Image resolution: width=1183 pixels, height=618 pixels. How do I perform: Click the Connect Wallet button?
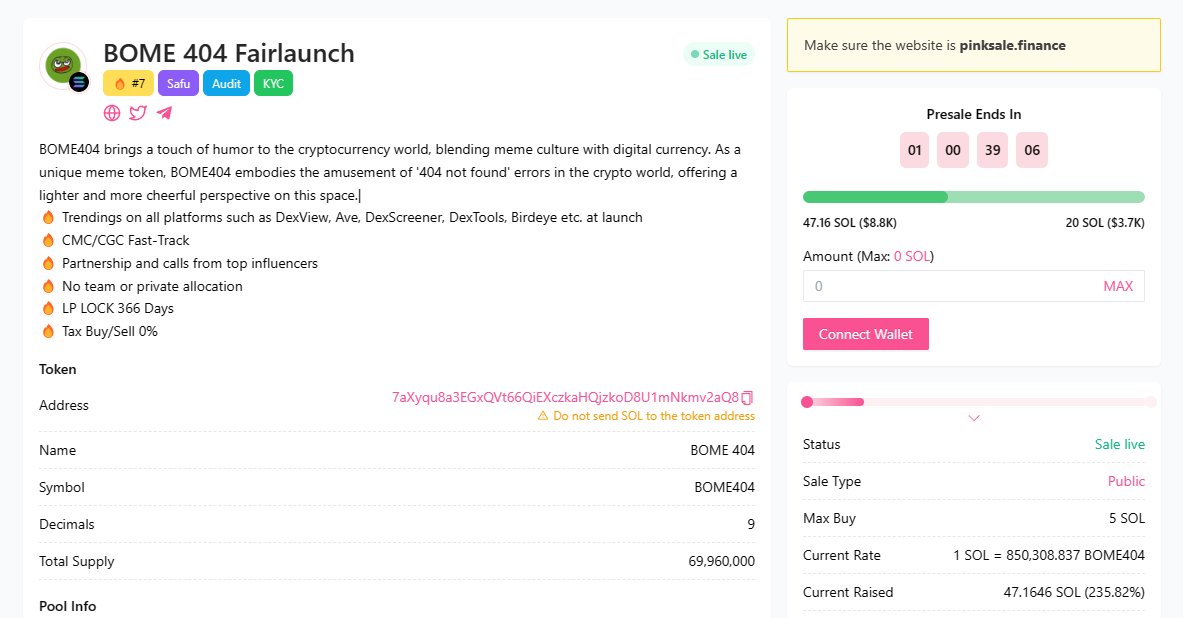click(x=865, y=334)
